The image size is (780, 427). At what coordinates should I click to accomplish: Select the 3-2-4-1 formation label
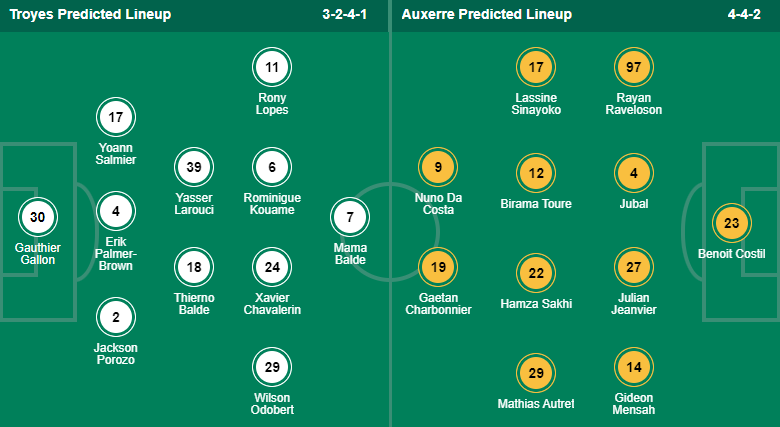click(344, 14)
